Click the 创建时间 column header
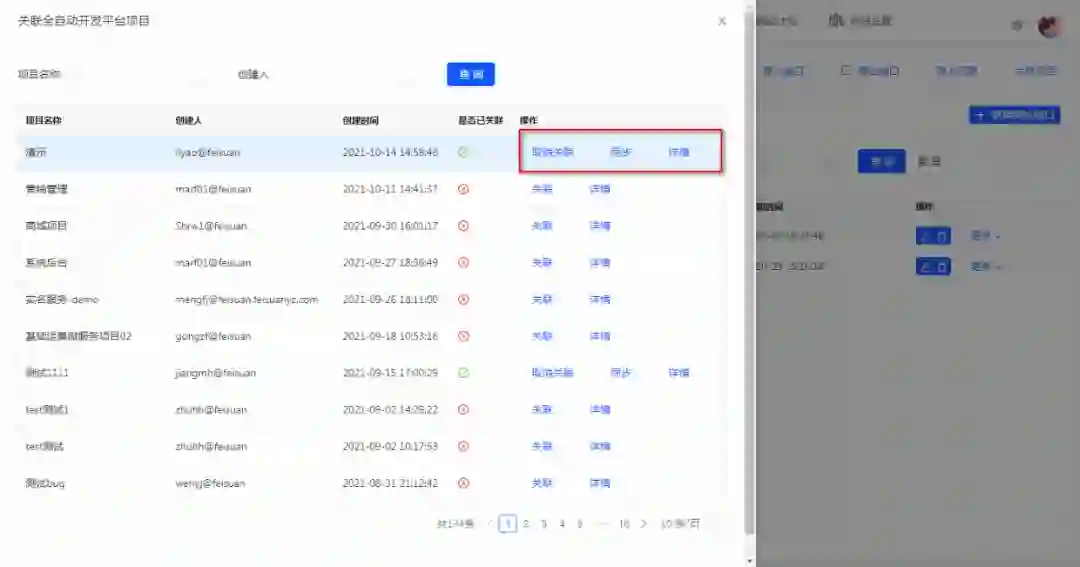Screen dimensions: 1080x567 (361, 121)
